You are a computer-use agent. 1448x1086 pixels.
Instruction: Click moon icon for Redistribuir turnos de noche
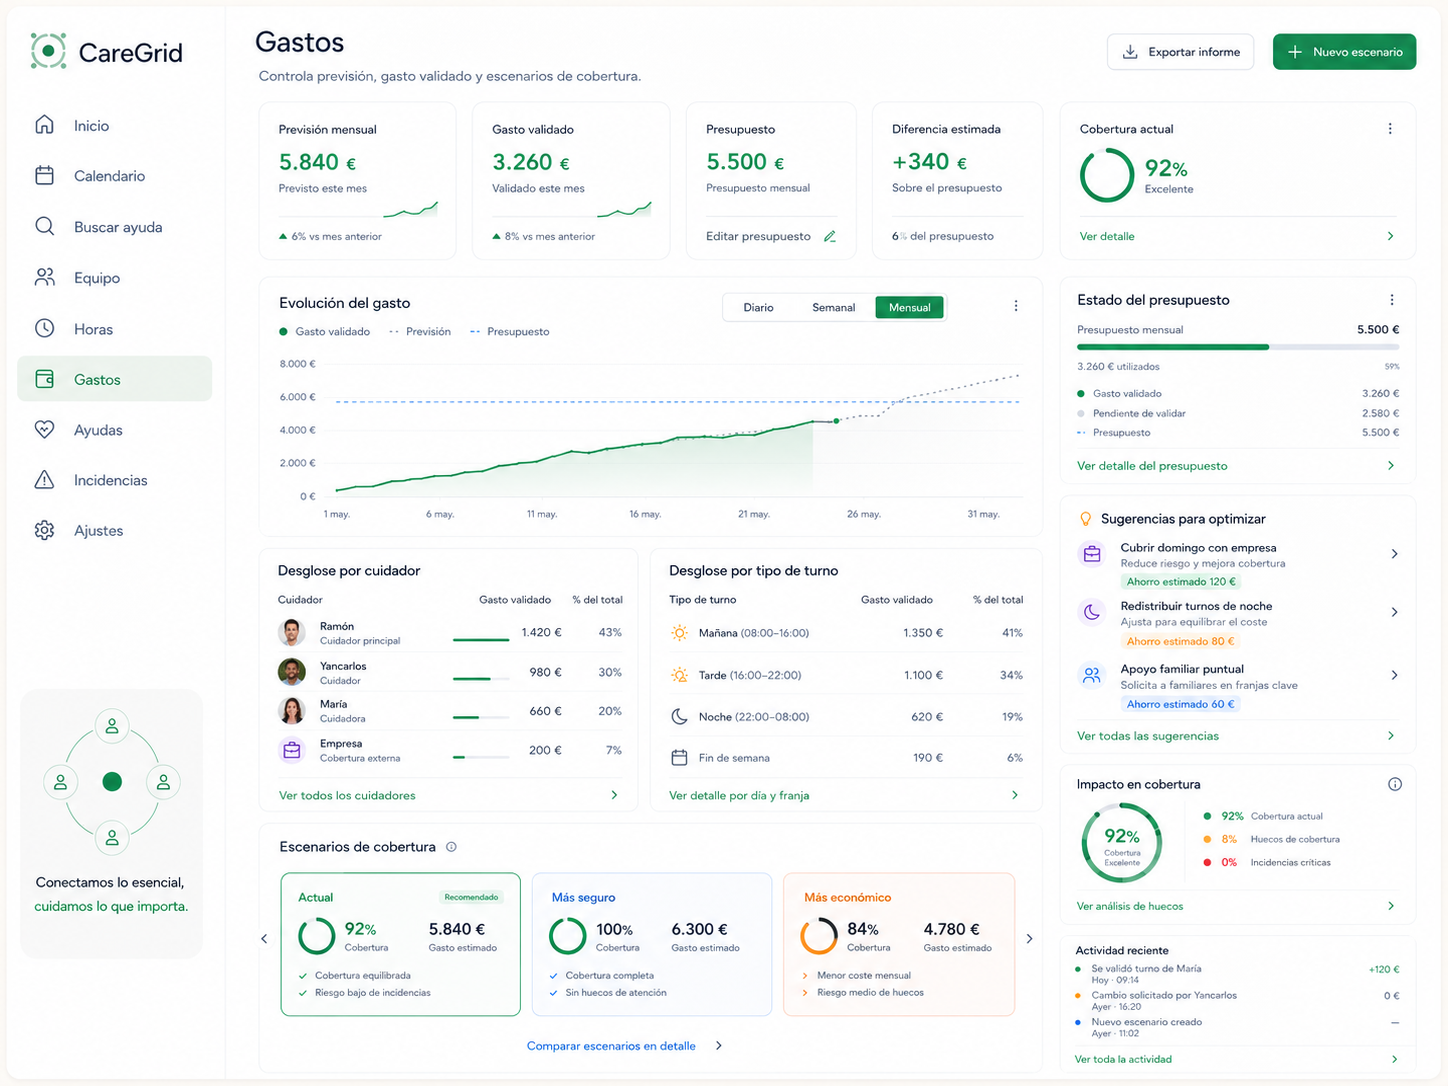(1092, 612)
